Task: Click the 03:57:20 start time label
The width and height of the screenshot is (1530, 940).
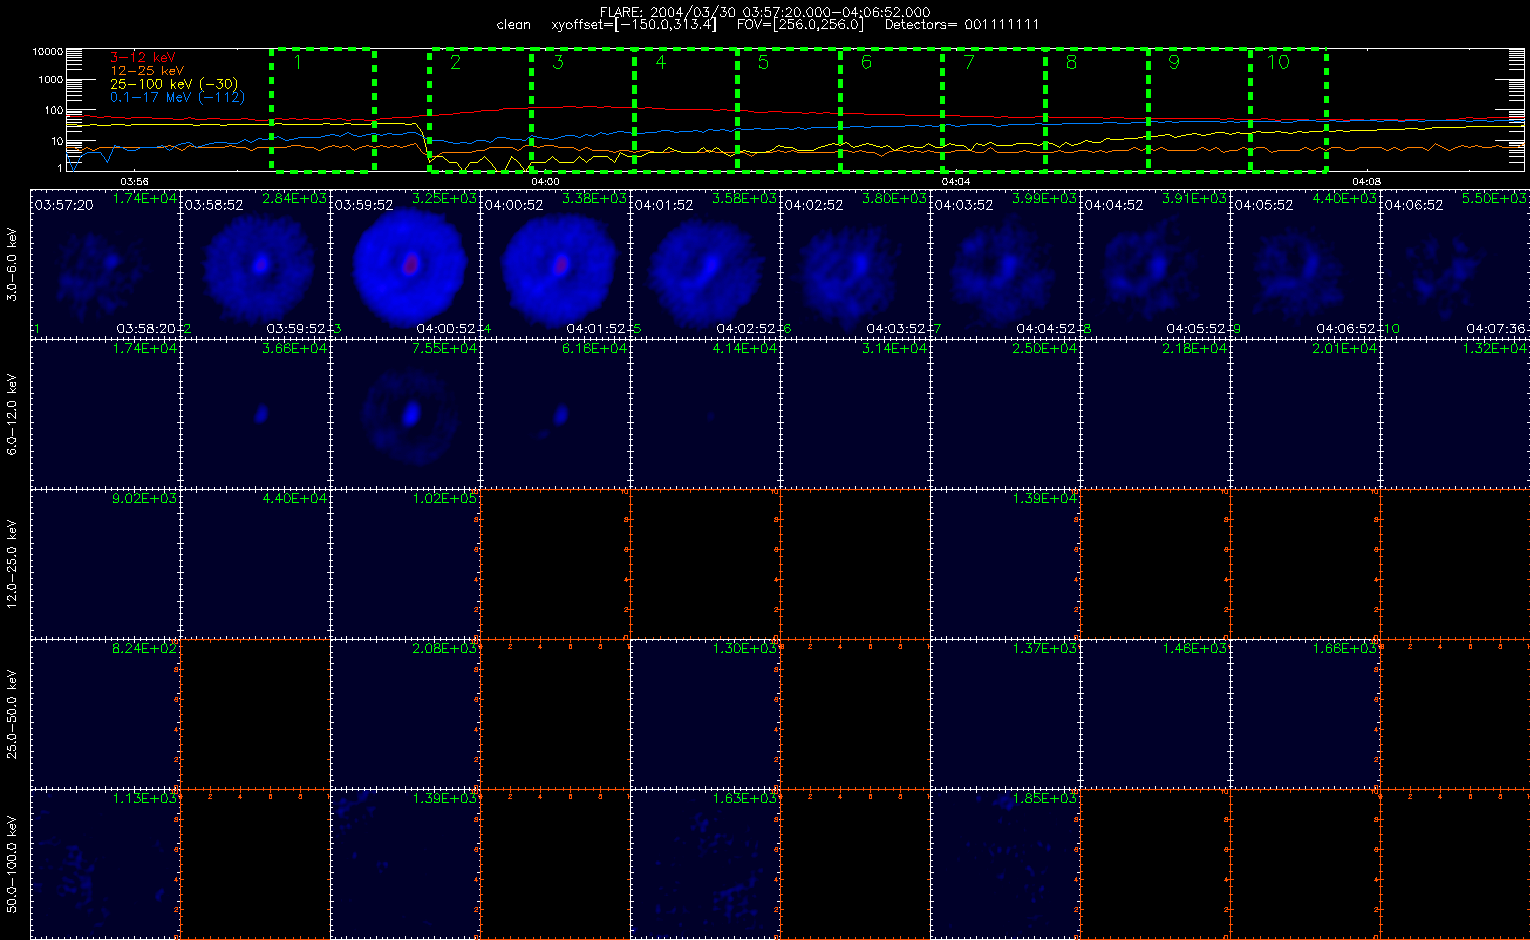Action: 64,204
